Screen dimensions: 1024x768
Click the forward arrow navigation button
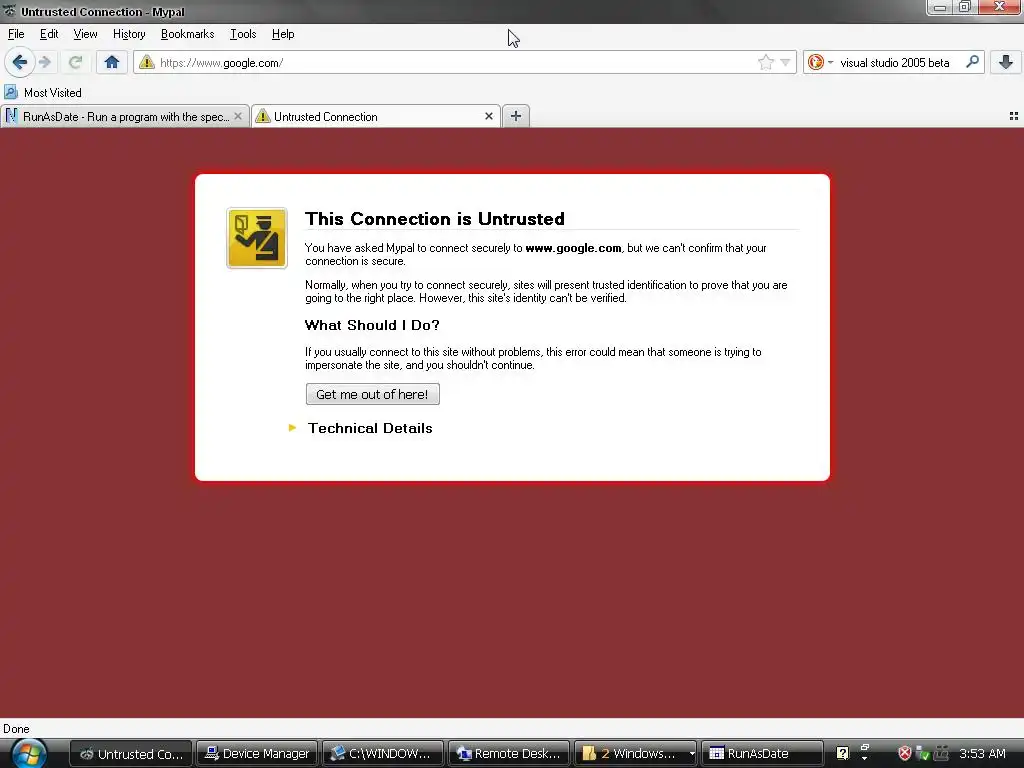click(x=45, y=63)
